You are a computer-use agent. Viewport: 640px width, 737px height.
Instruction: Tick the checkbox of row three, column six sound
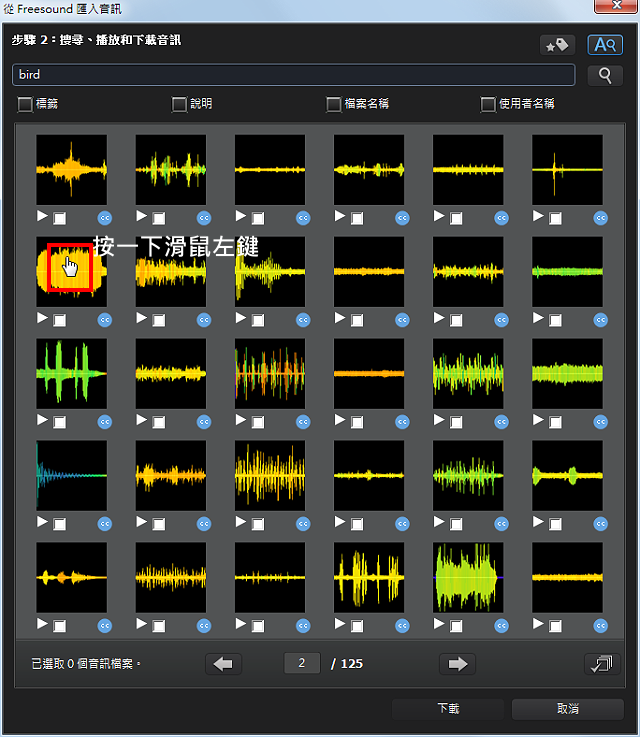tap(555, 422)
